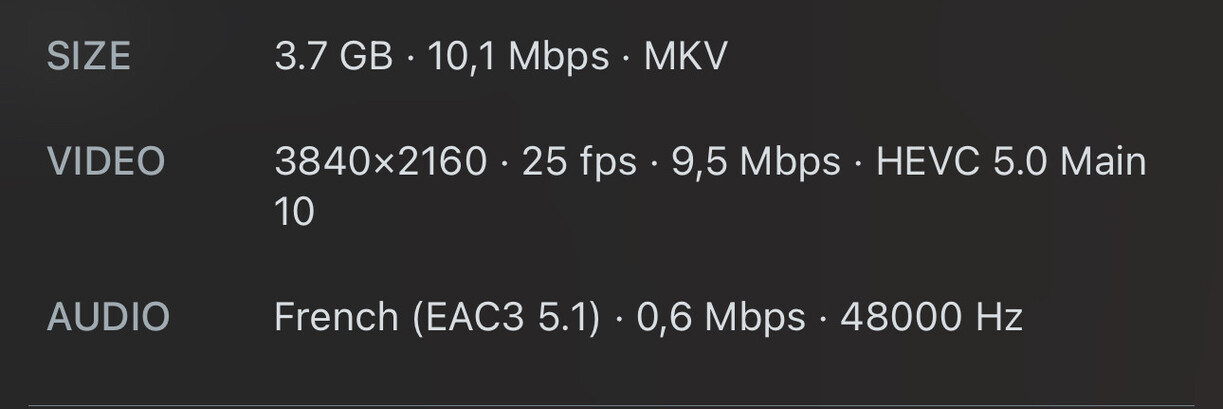Select the 0,6 Mbps audio bitrate

(x=720, y=318)
